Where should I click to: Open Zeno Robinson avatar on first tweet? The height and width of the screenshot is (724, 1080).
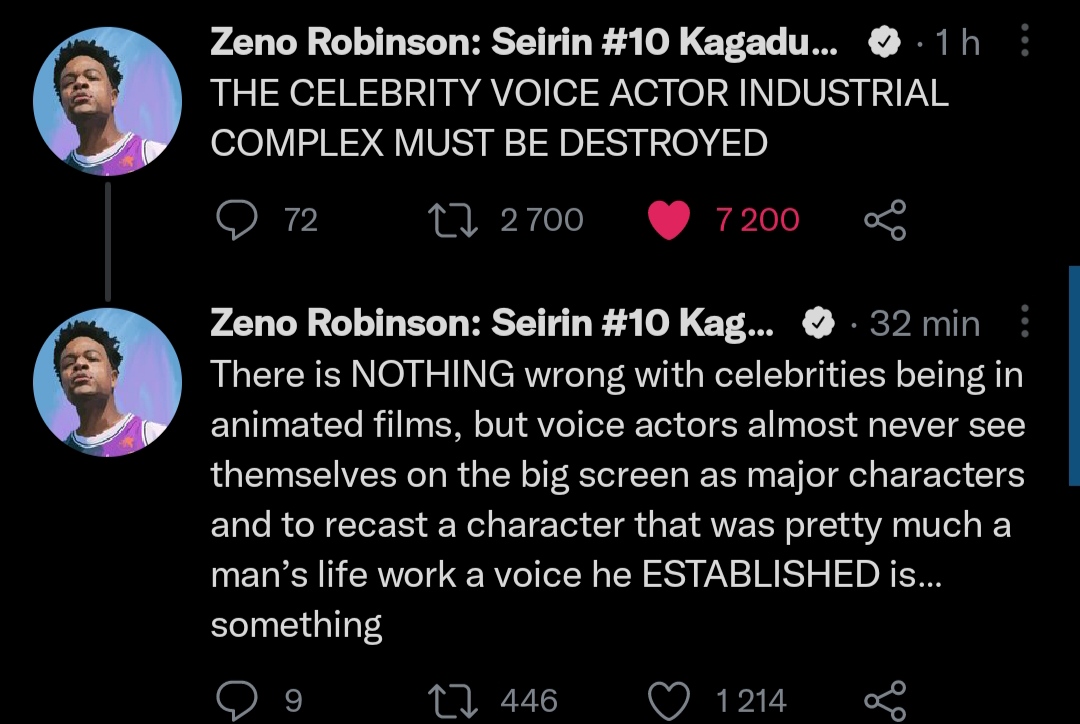(x=107, y=101)
